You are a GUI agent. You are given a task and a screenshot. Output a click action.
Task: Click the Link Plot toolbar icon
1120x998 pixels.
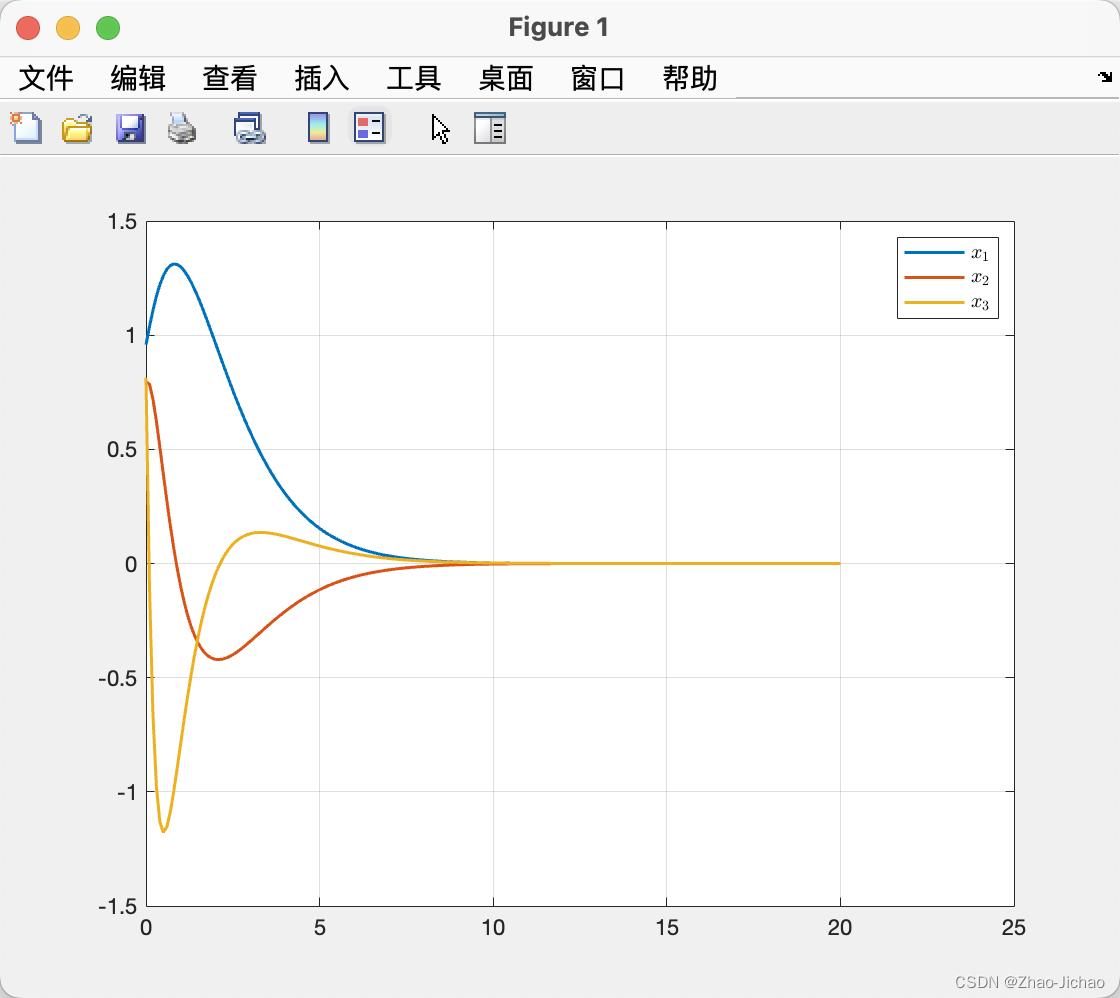click(x=250, y=129)
